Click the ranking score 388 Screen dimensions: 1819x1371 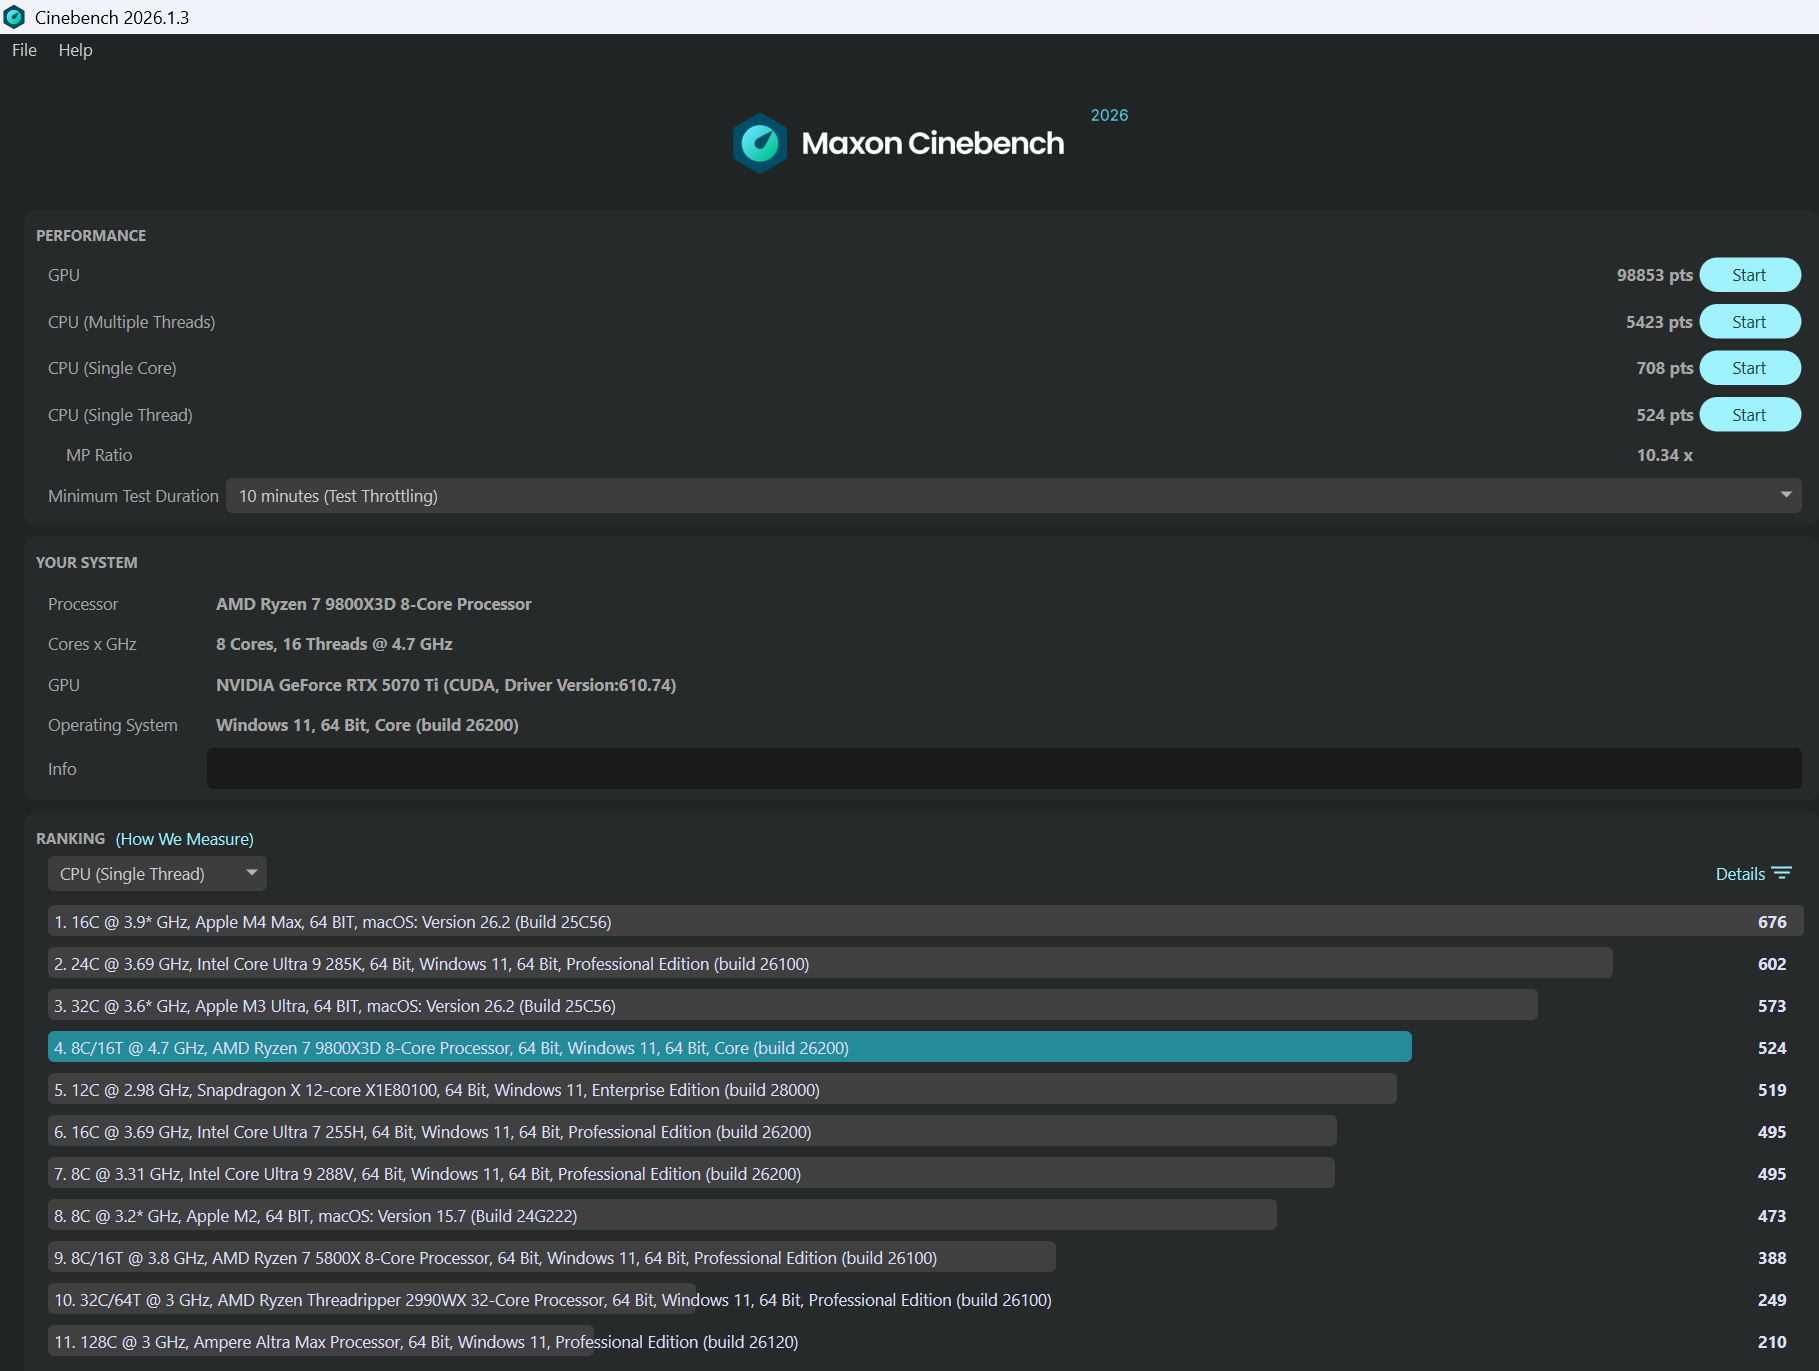coord(1772,1258)
